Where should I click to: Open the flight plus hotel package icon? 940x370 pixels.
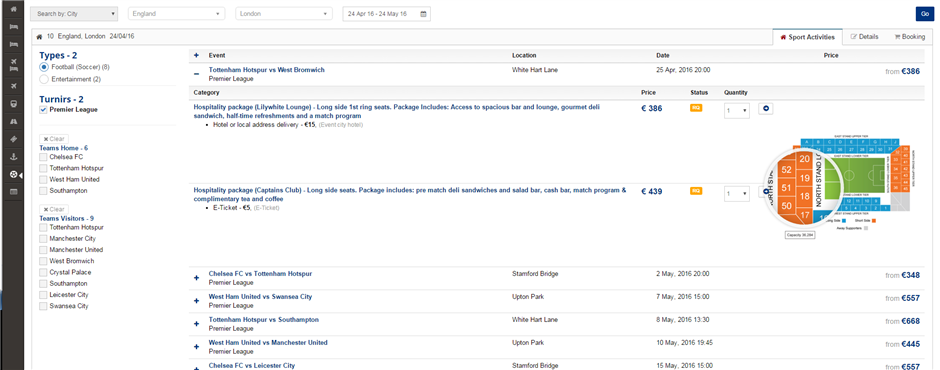(x=14, y=65)
